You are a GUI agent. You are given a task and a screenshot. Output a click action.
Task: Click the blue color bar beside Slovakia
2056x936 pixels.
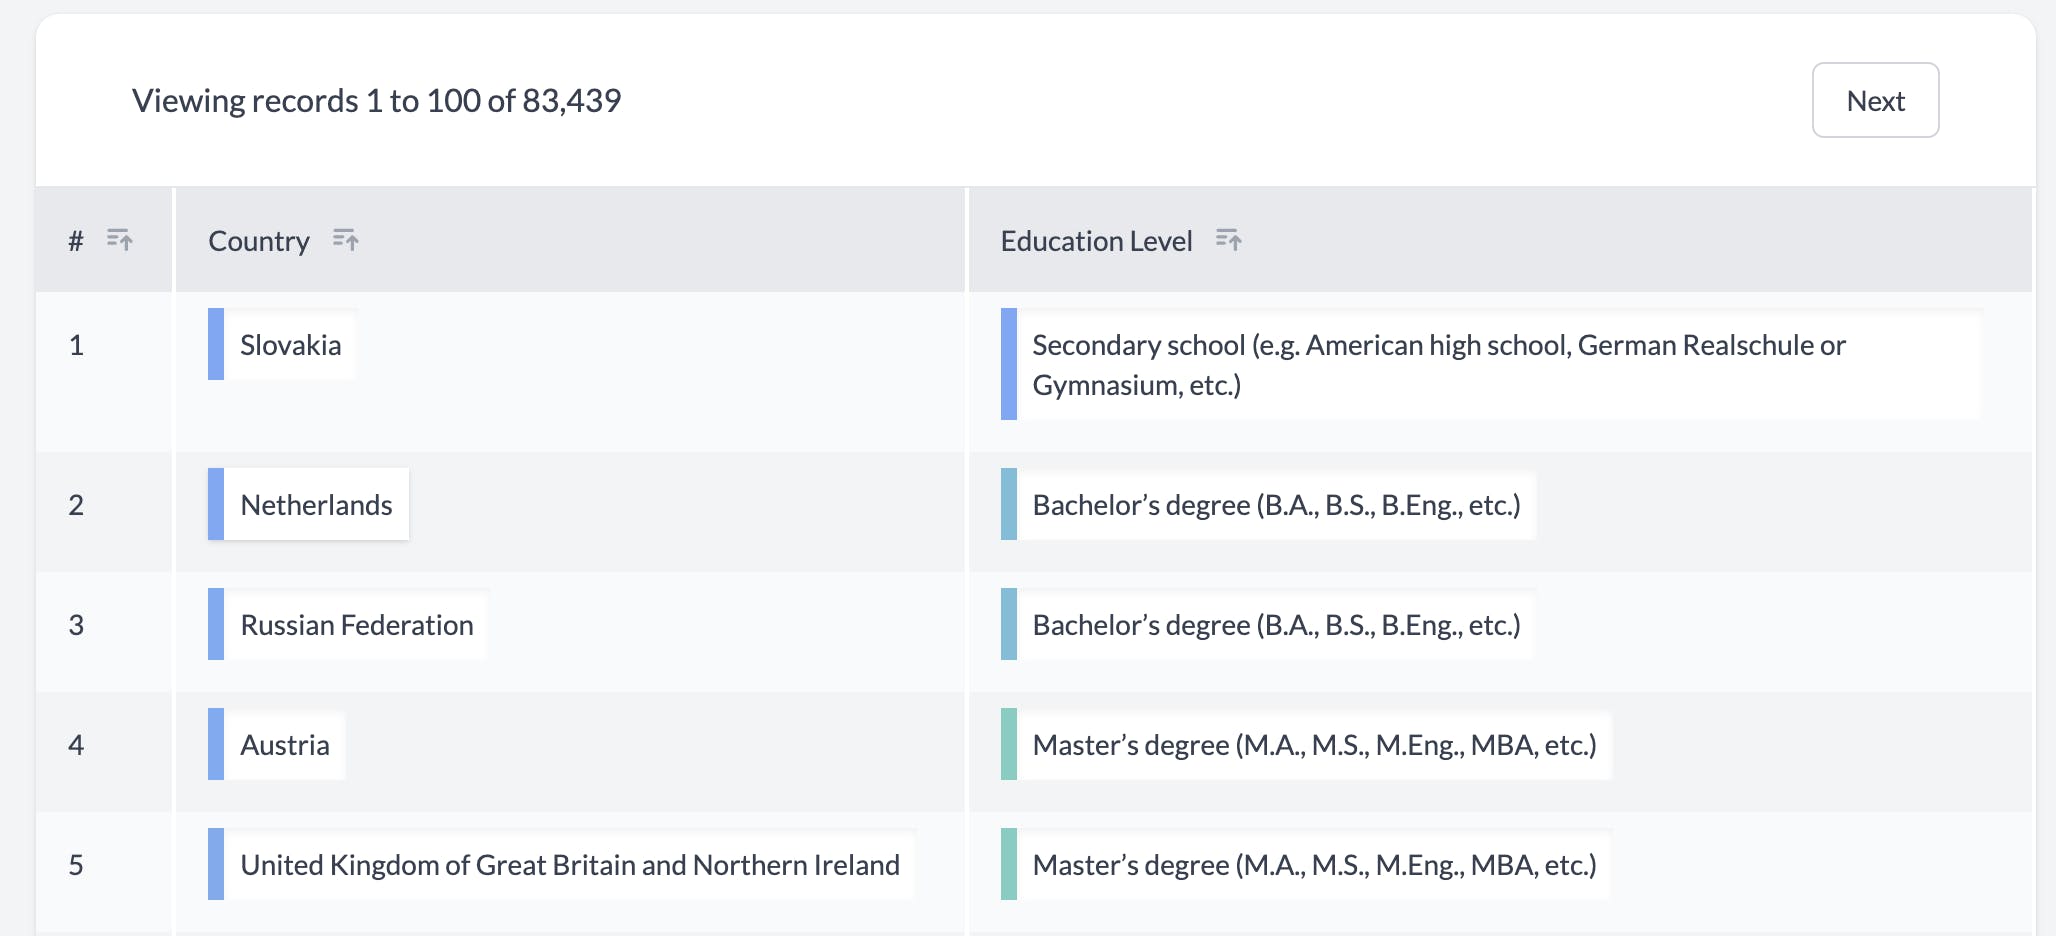216,344
